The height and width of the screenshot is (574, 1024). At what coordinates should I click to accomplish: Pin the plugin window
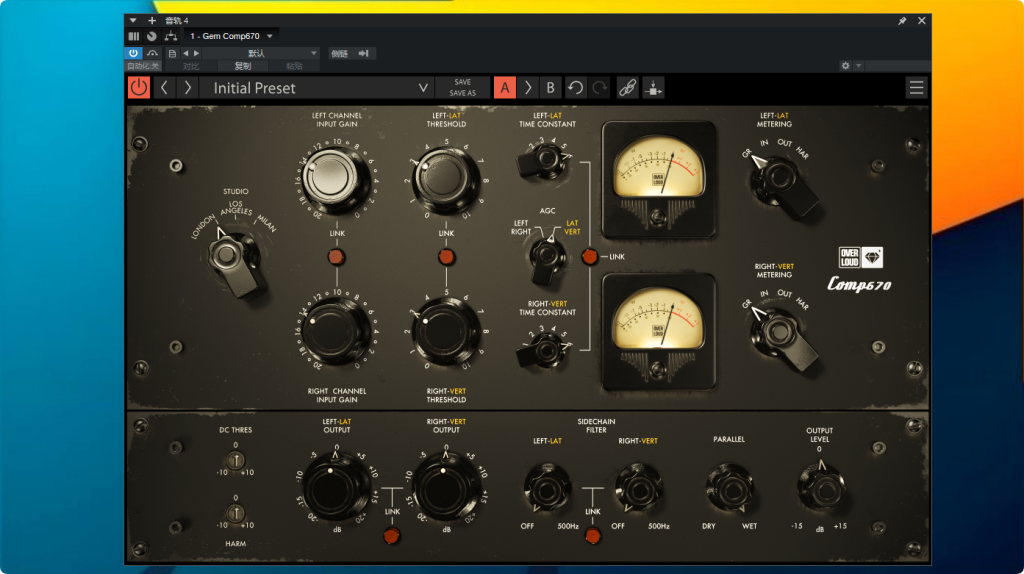coord(902,21)
